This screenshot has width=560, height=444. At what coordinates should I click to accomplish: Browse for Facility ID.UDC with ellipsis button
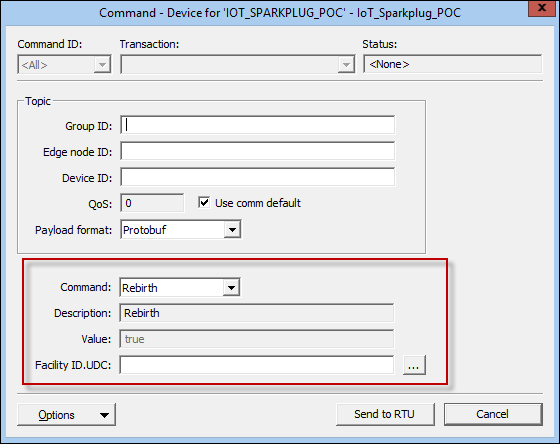point(414,365)
